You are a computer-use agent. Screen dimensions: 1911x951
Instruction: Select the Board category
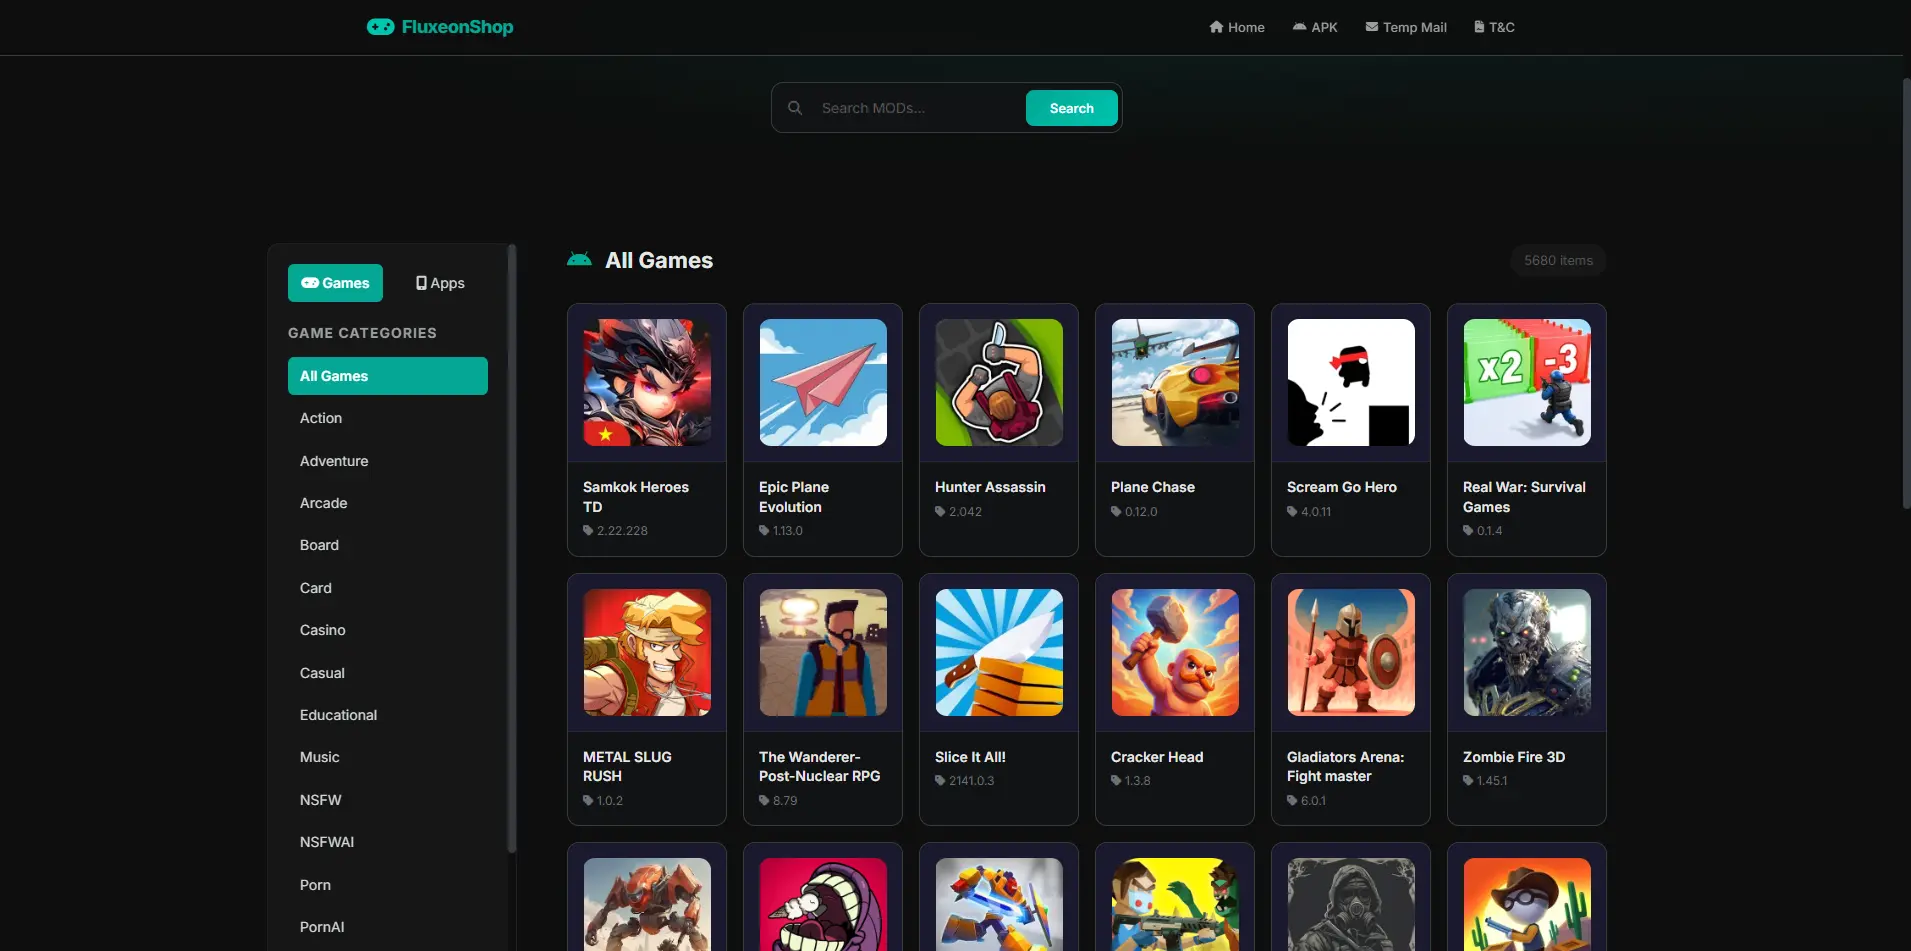click(x=388, y=545)
